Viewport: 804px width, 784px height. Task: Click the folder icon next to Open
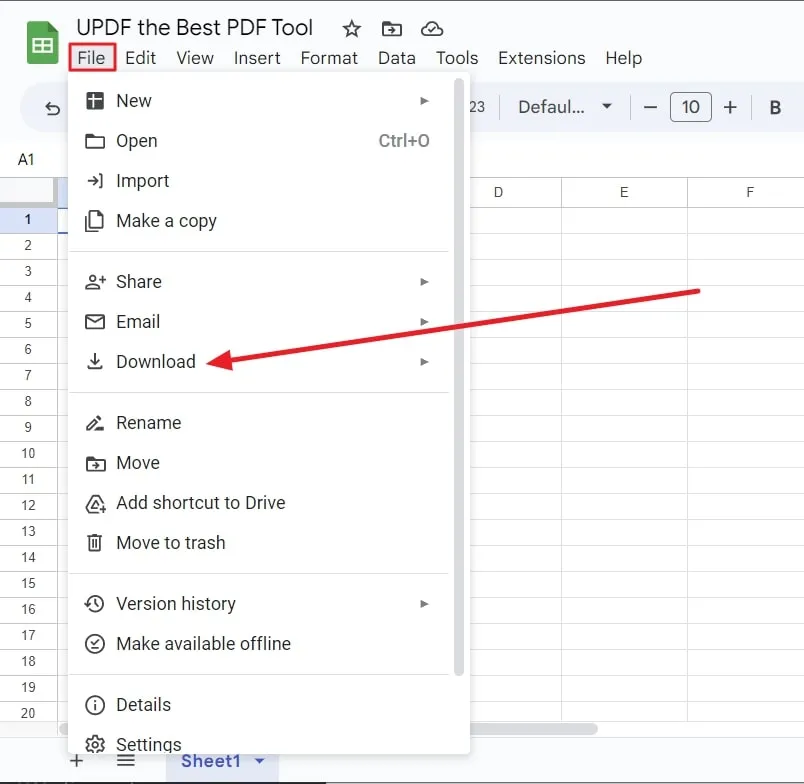(x=95, y=141)
